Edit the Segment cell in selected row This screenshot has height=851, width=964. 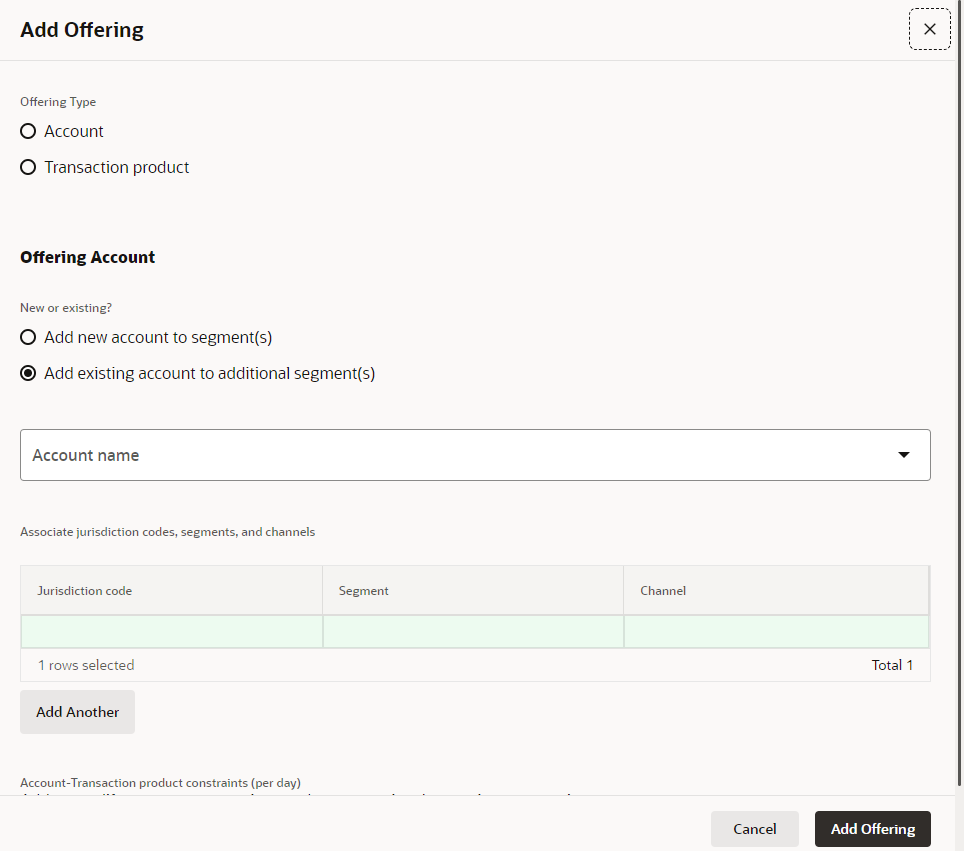(x=473, y=631)
